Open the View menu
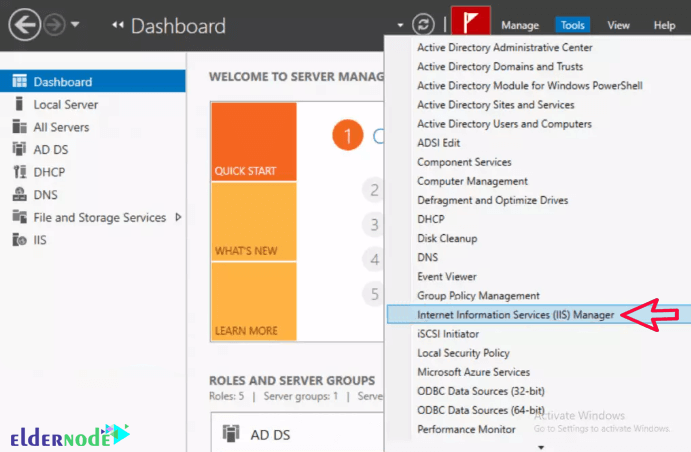This screenshot has height=452, width=691. (618, 26)
